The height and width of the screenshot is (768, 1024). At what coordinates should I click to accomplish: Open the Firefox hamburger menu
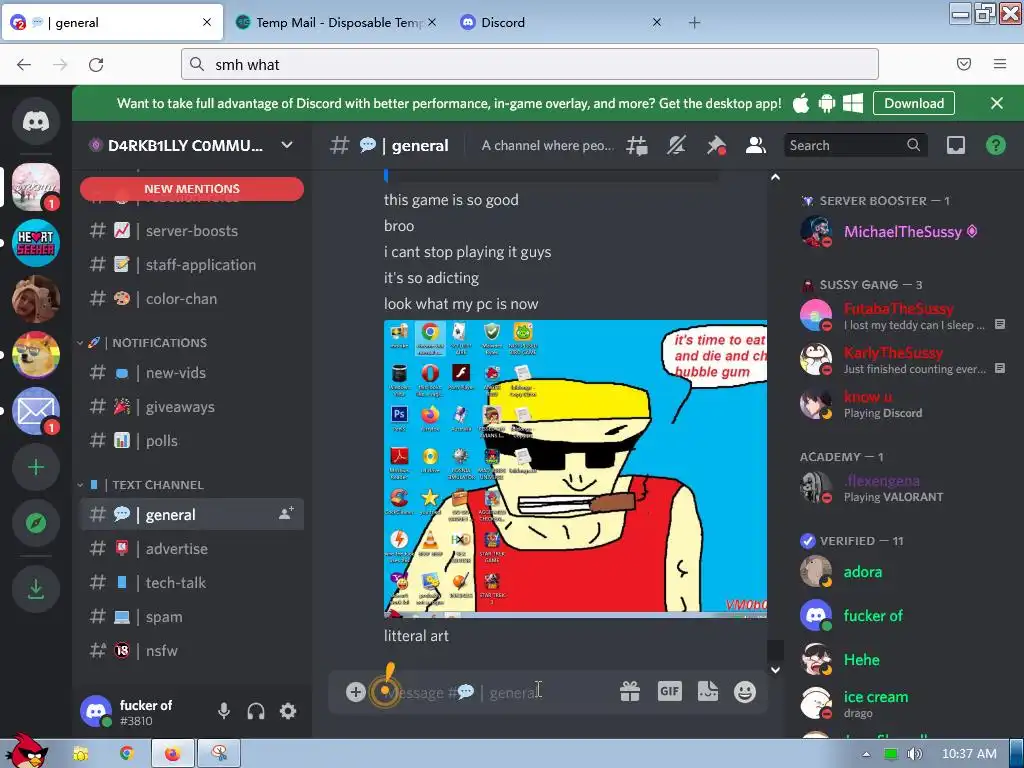coord(1000,64)
